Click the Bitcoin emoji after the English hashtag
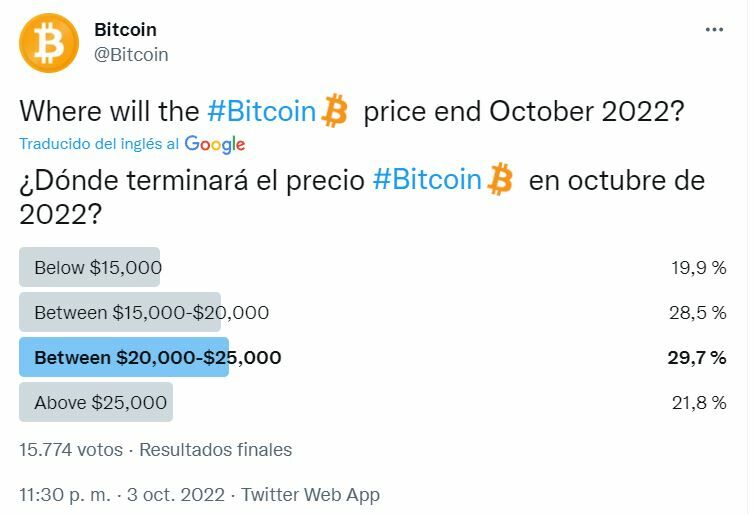 [x=336, y=111]
